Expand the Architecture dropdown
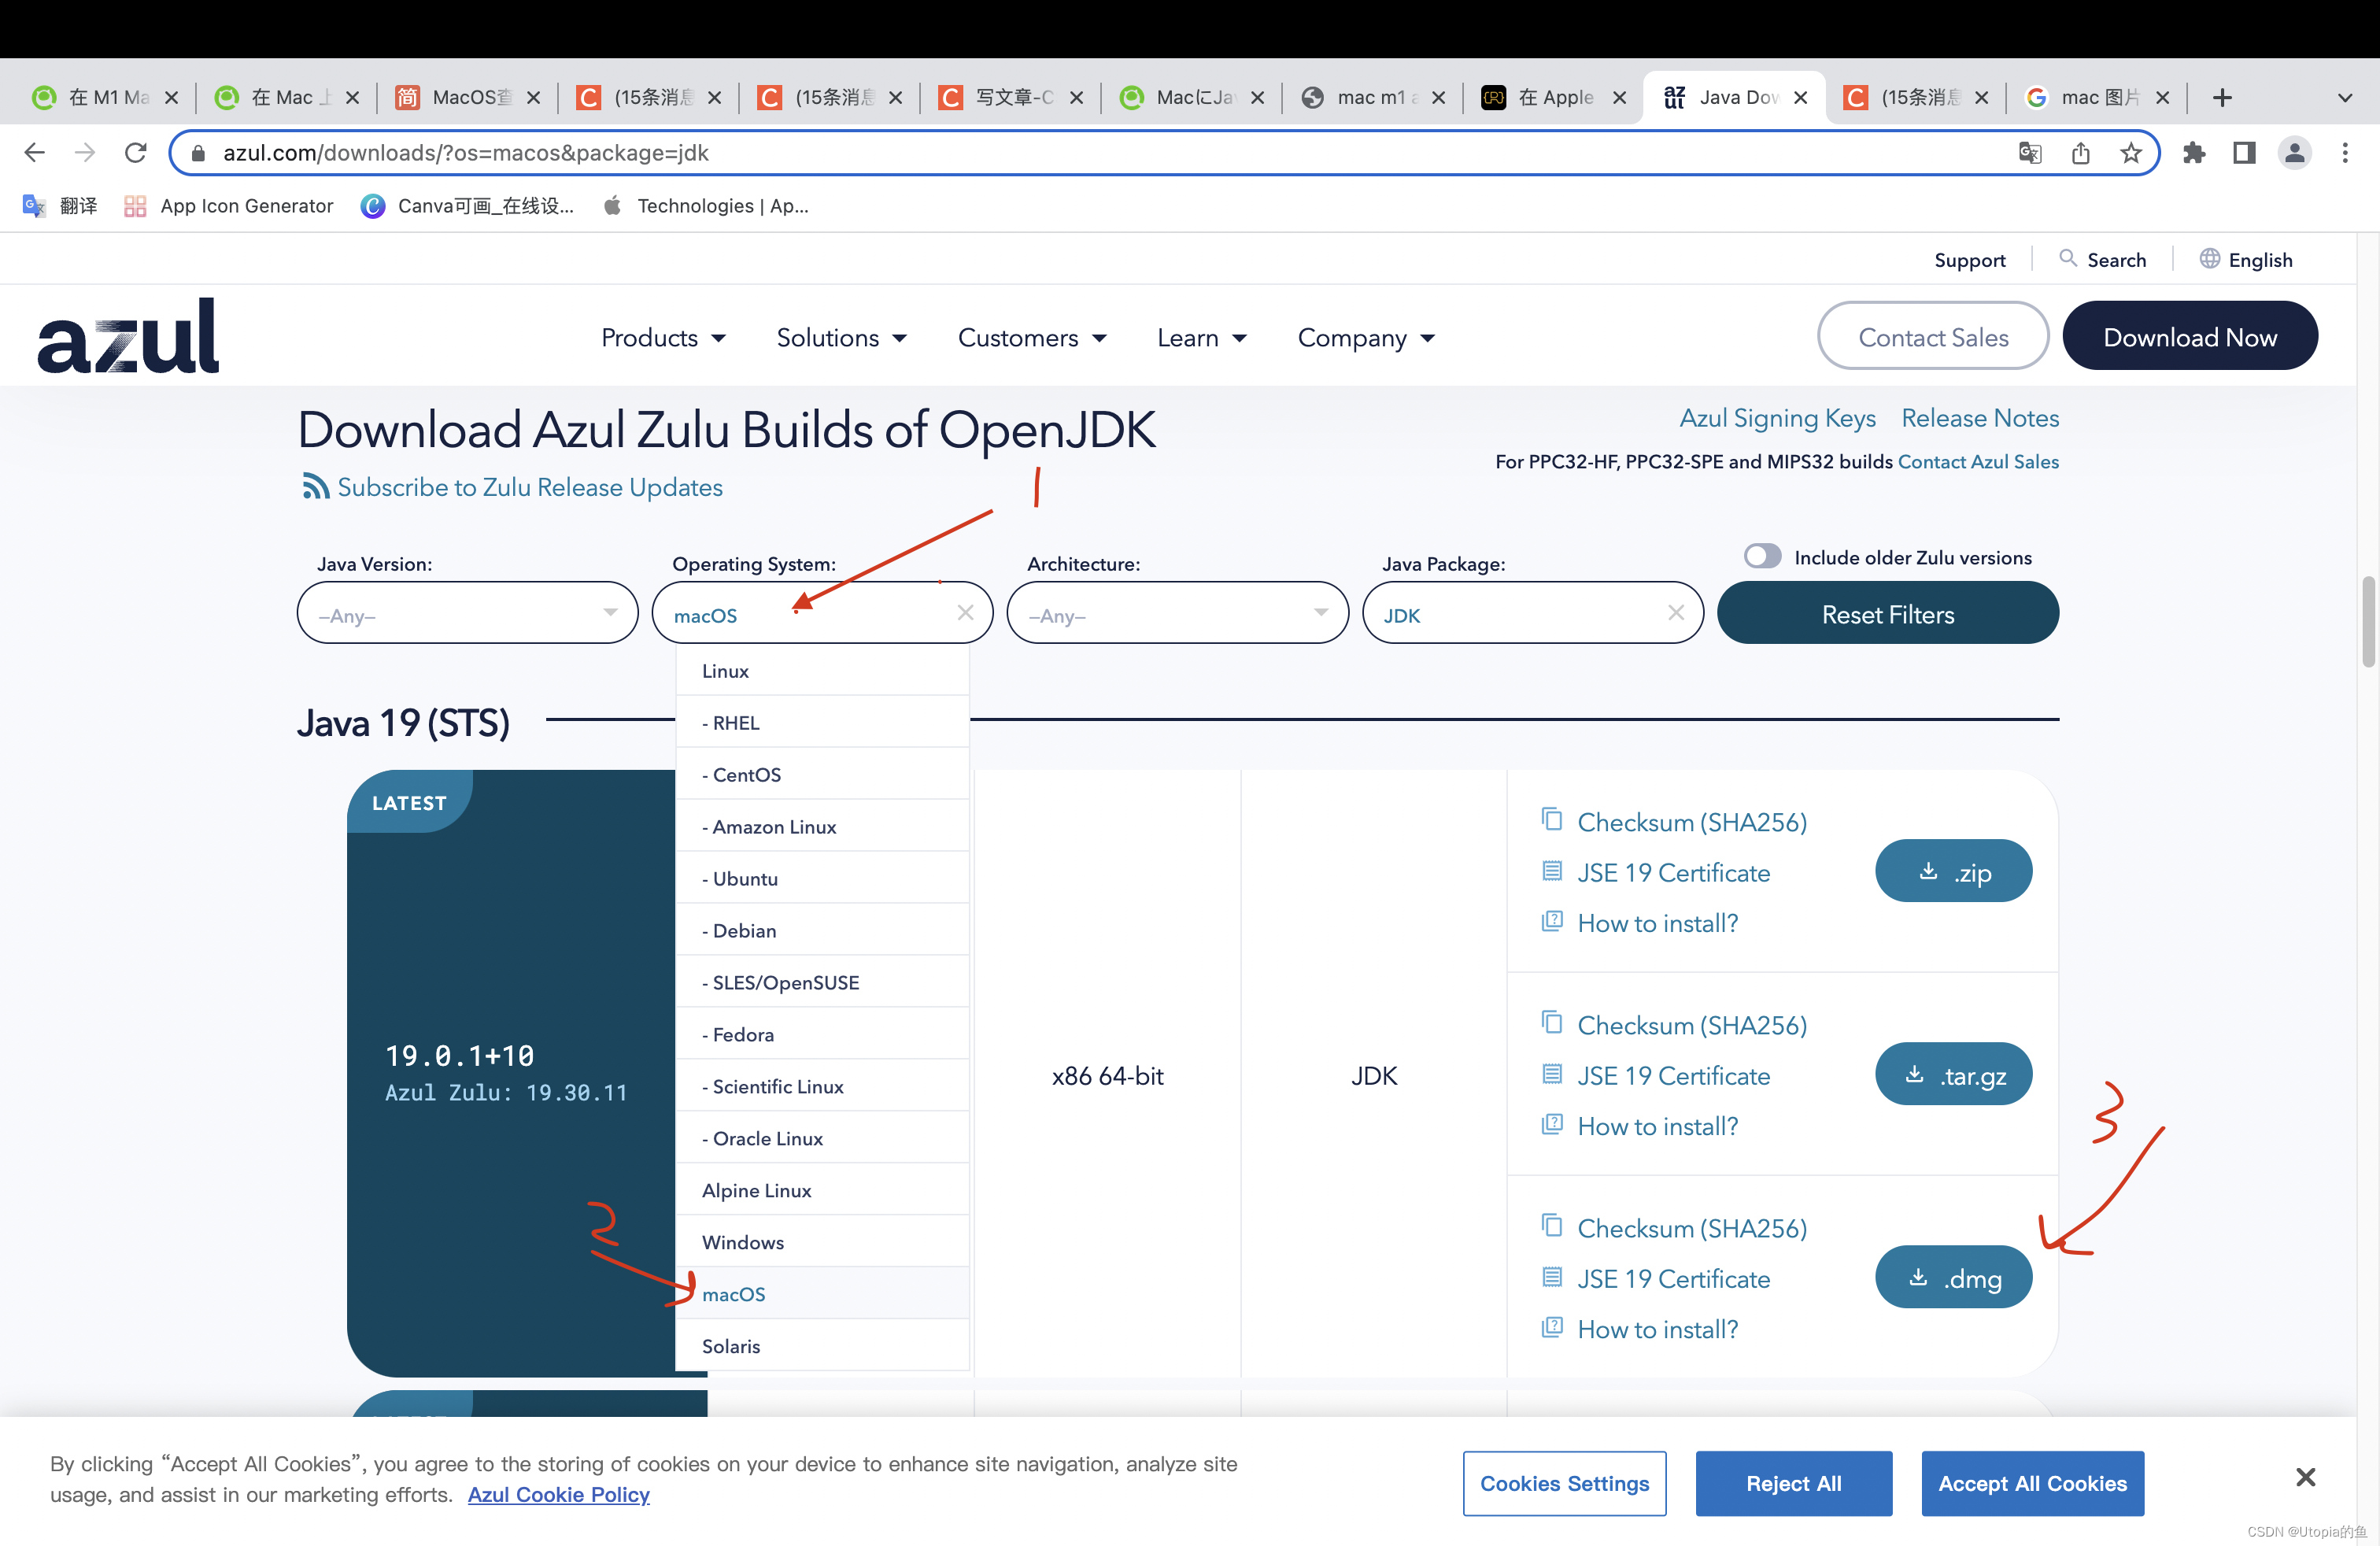 [x=1177, y=613]
